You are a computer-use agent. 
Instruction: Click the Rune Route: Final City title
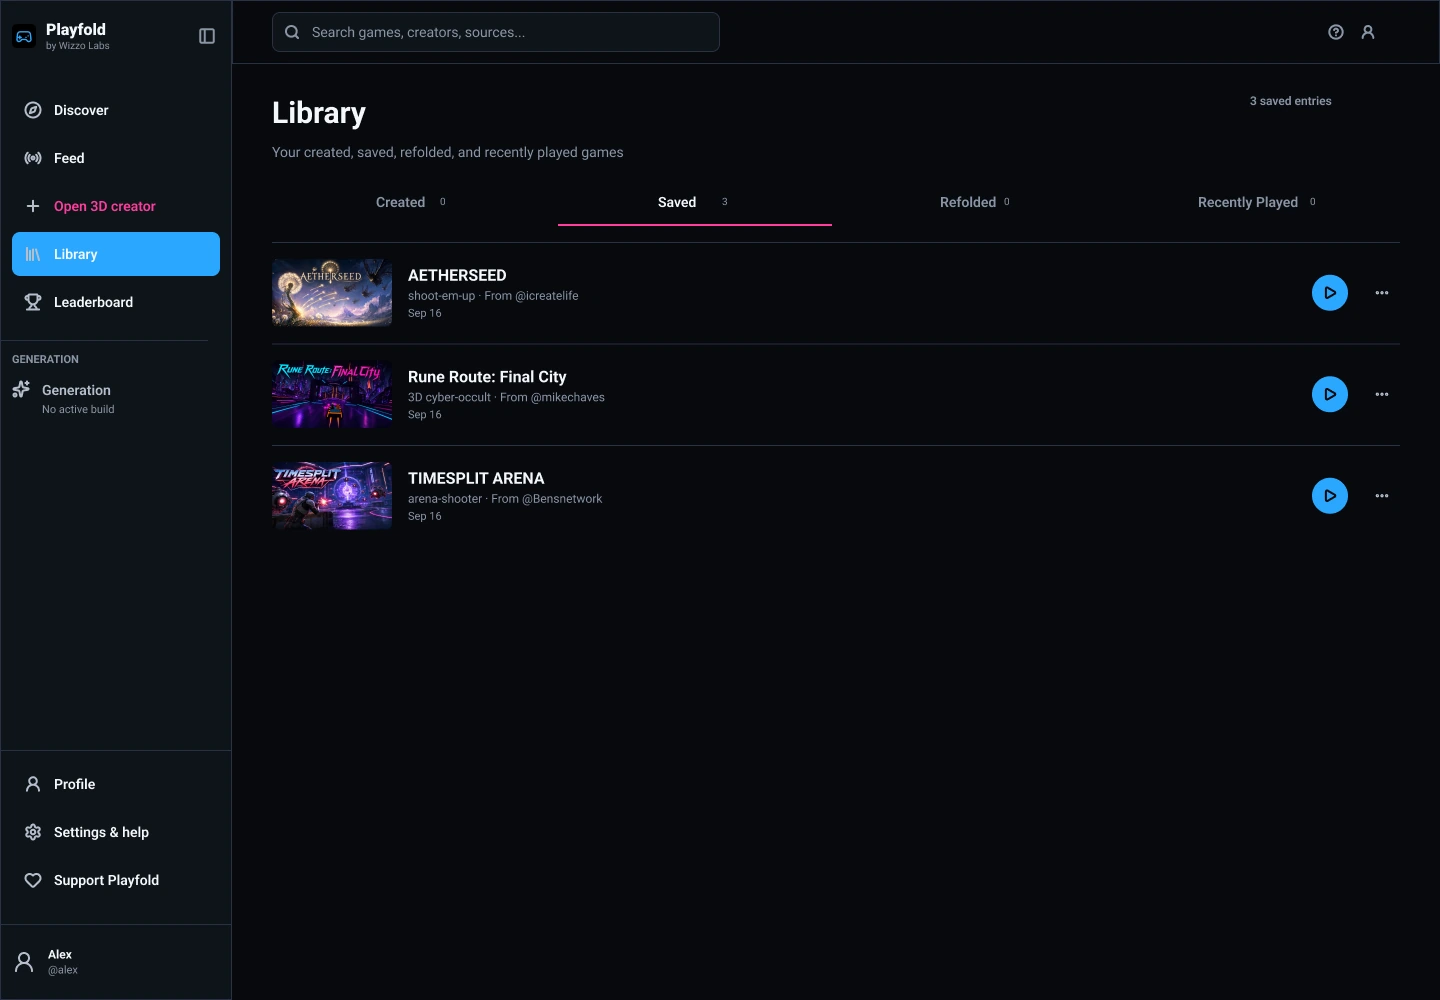coord(487,377)
